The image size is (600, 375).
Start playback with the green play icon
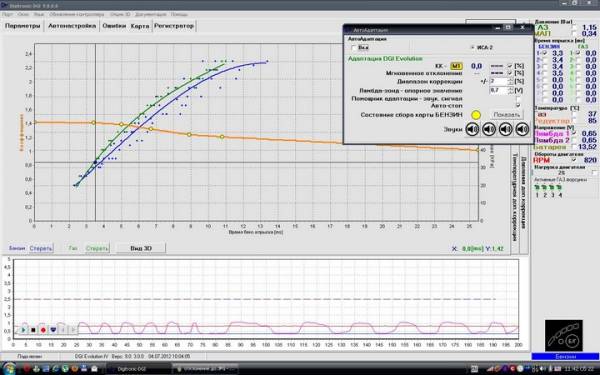[x=24, y=330]
